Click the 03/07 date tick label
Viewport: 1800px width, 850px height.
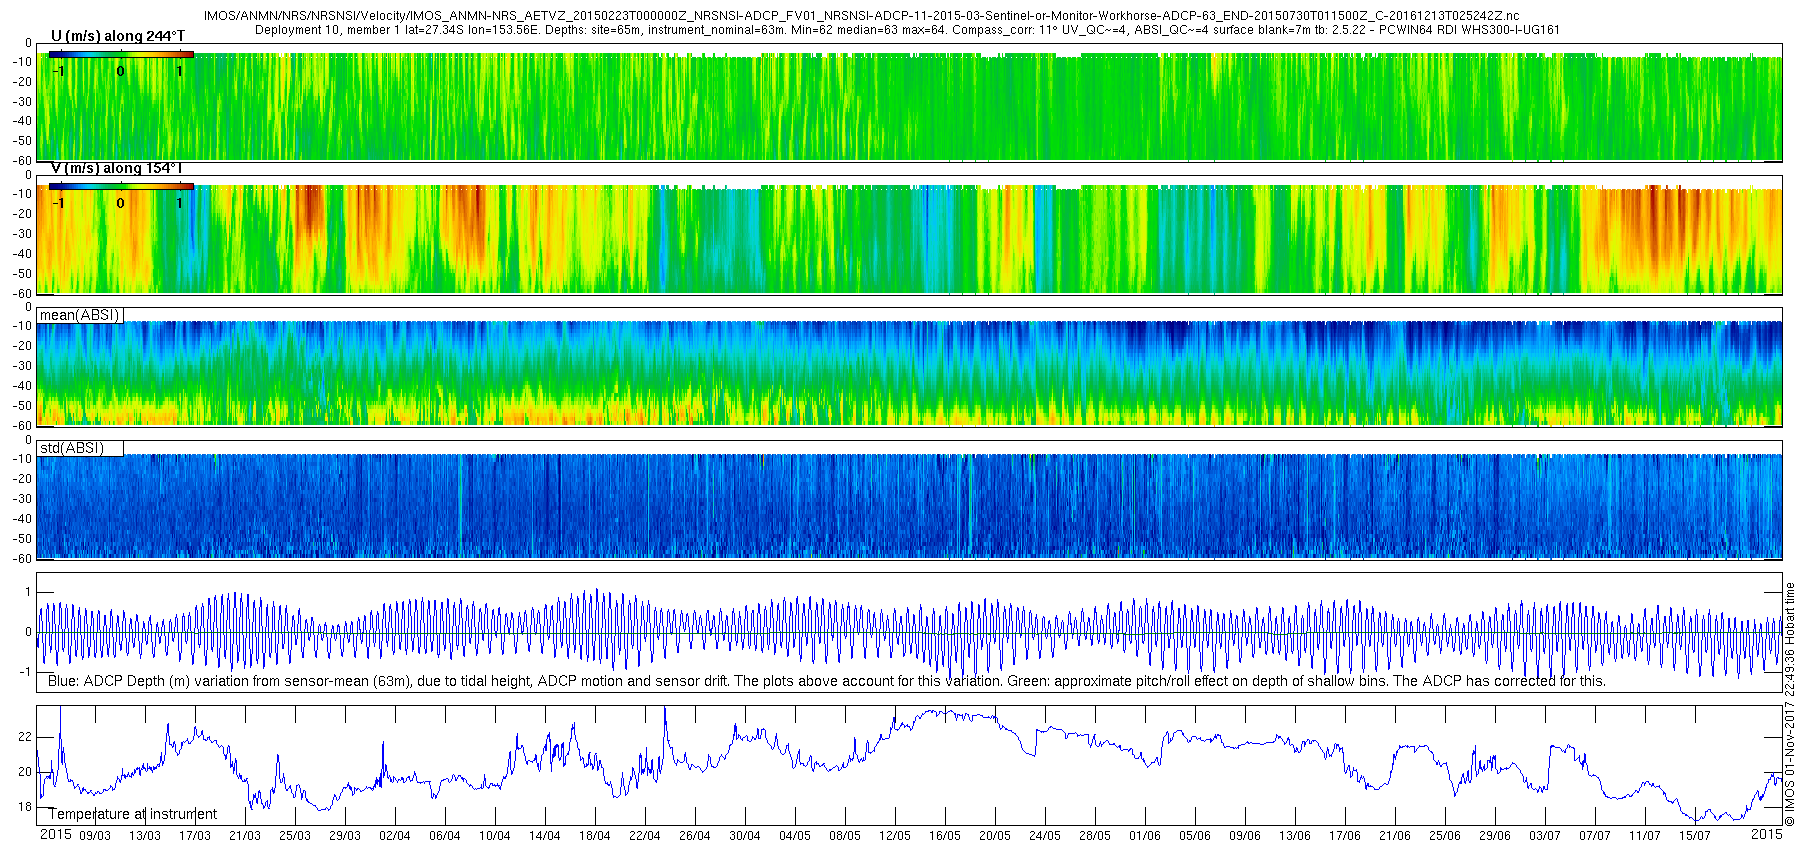[1545, 836]
